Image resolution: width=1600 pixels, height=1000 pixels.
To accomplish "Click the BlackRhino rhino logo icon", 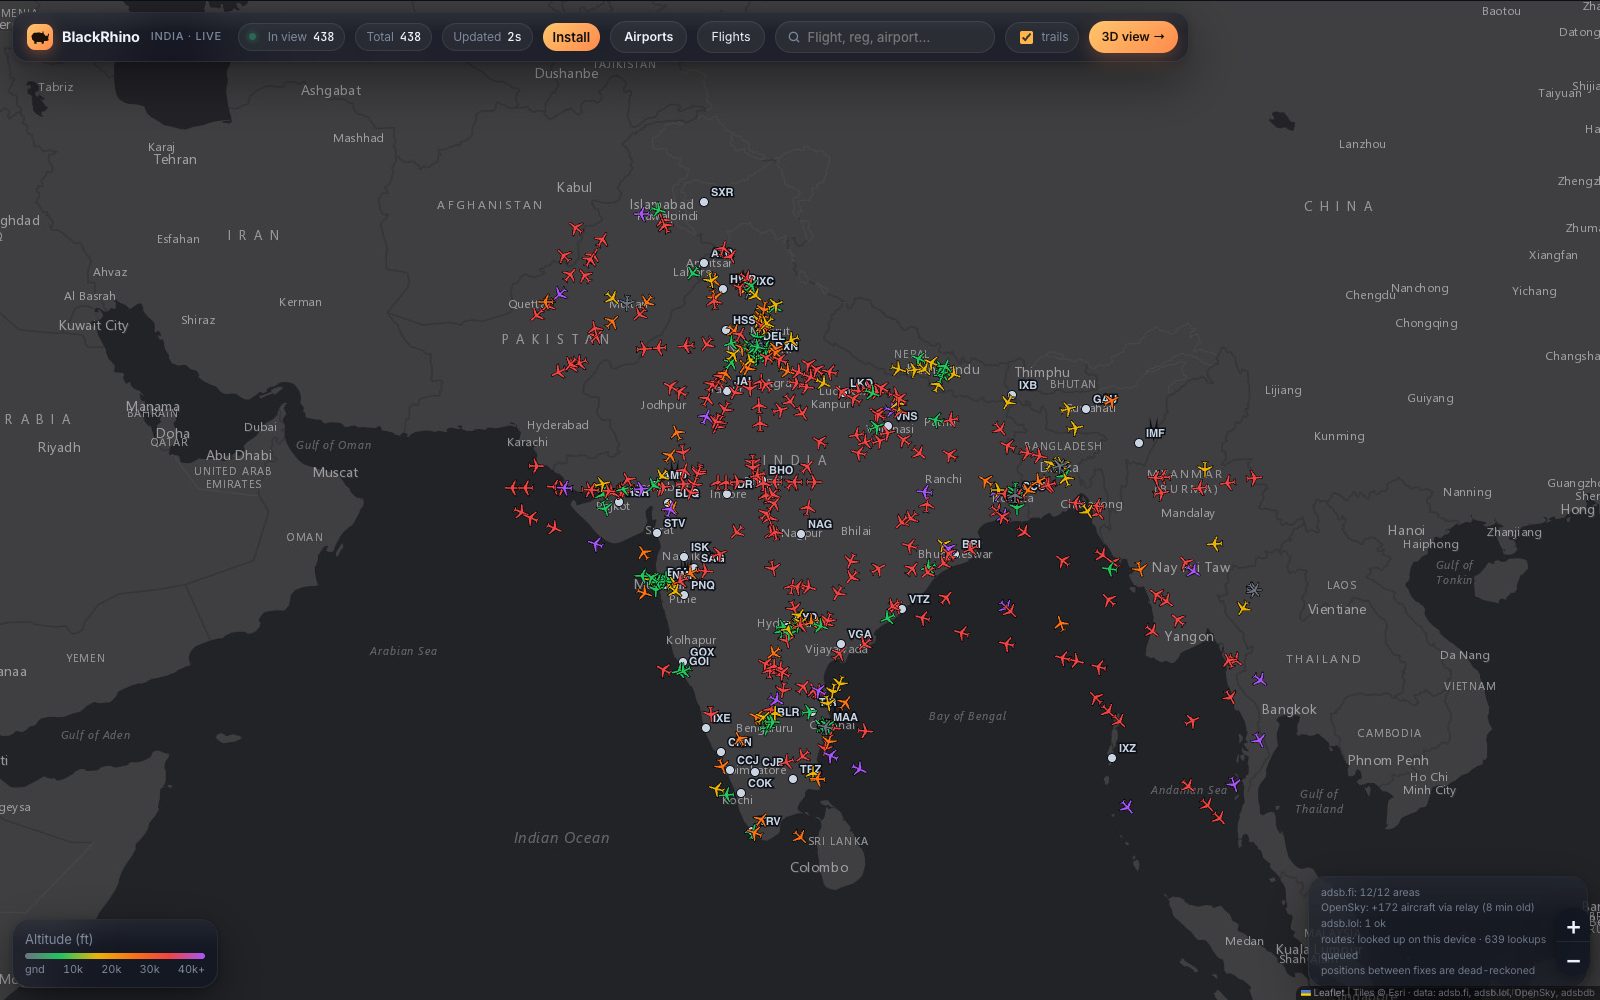I will point(40,37).
